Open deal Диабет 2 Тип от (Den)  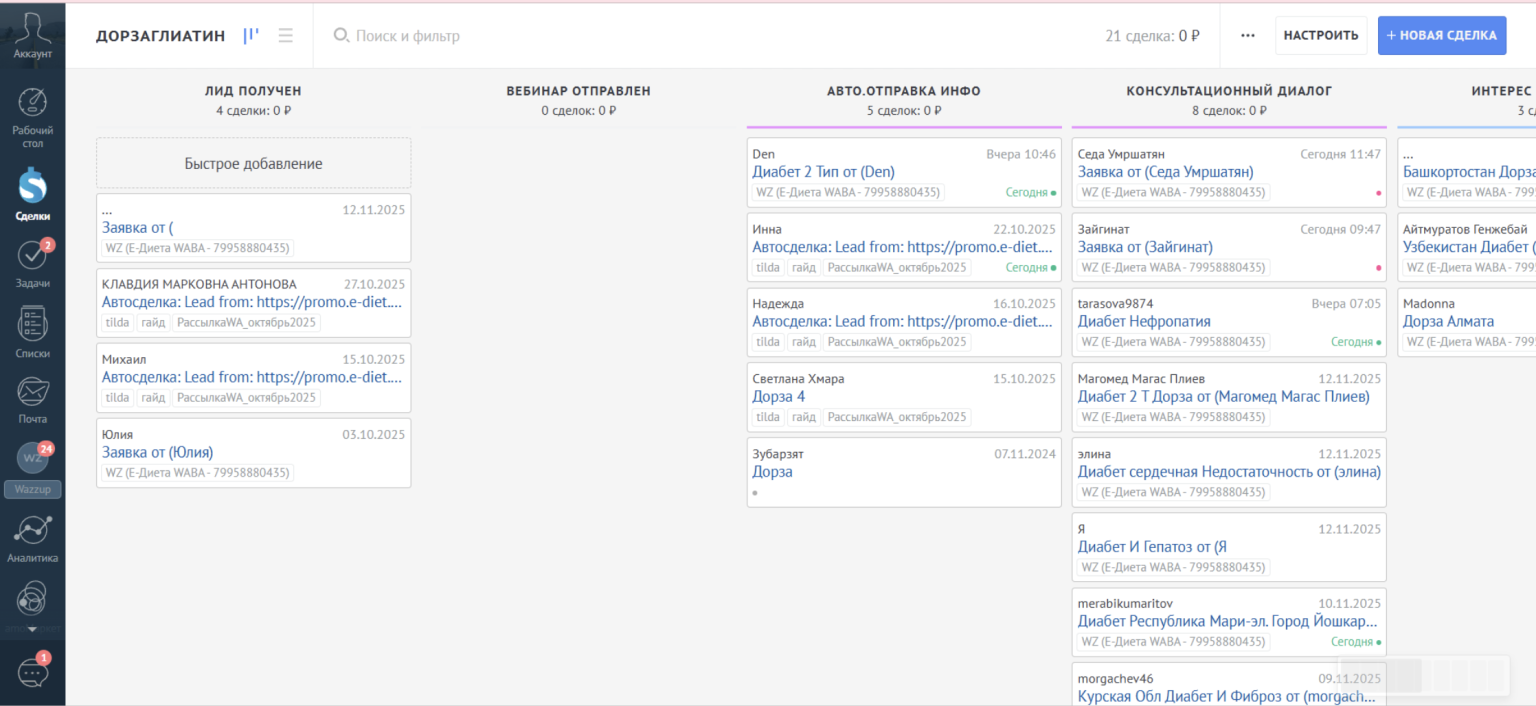pyautogui.click(x=823, y=172)
